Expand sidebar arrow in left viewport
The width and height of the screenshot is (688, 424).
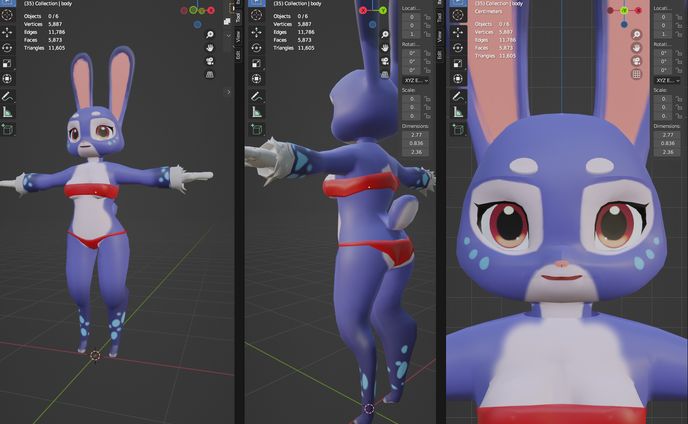[228, 92]
